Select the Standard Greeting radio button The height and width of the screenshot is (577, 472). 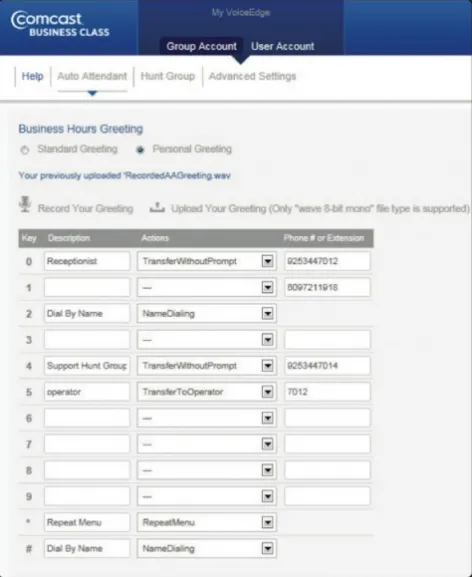pyautogui.click(x=25, y=150)
